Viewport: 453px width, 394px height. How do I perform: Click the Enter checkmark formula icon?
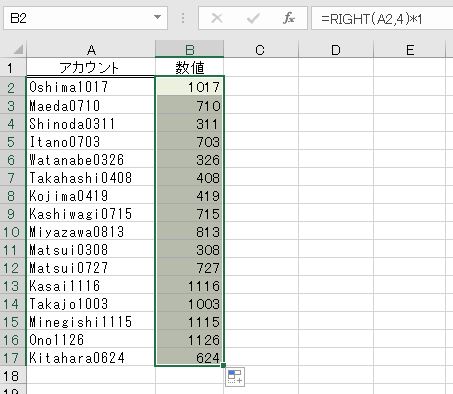[x=253, y=18]
